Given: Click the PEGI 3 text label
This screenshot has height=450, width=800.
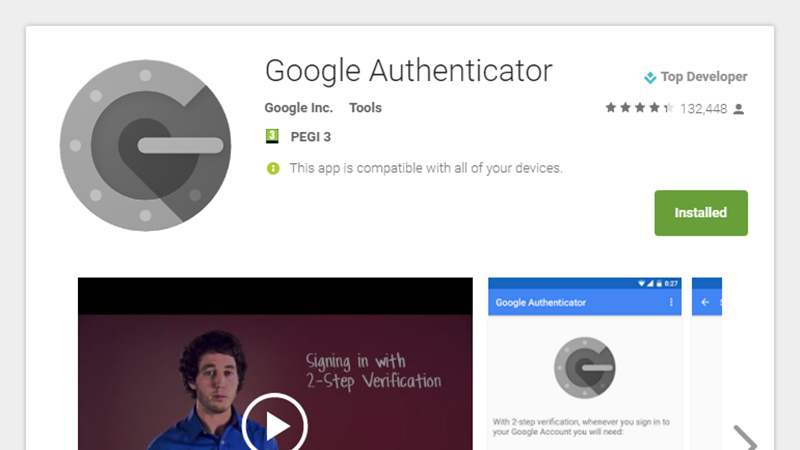Looking at the screenshot, I should pos(311,137).
